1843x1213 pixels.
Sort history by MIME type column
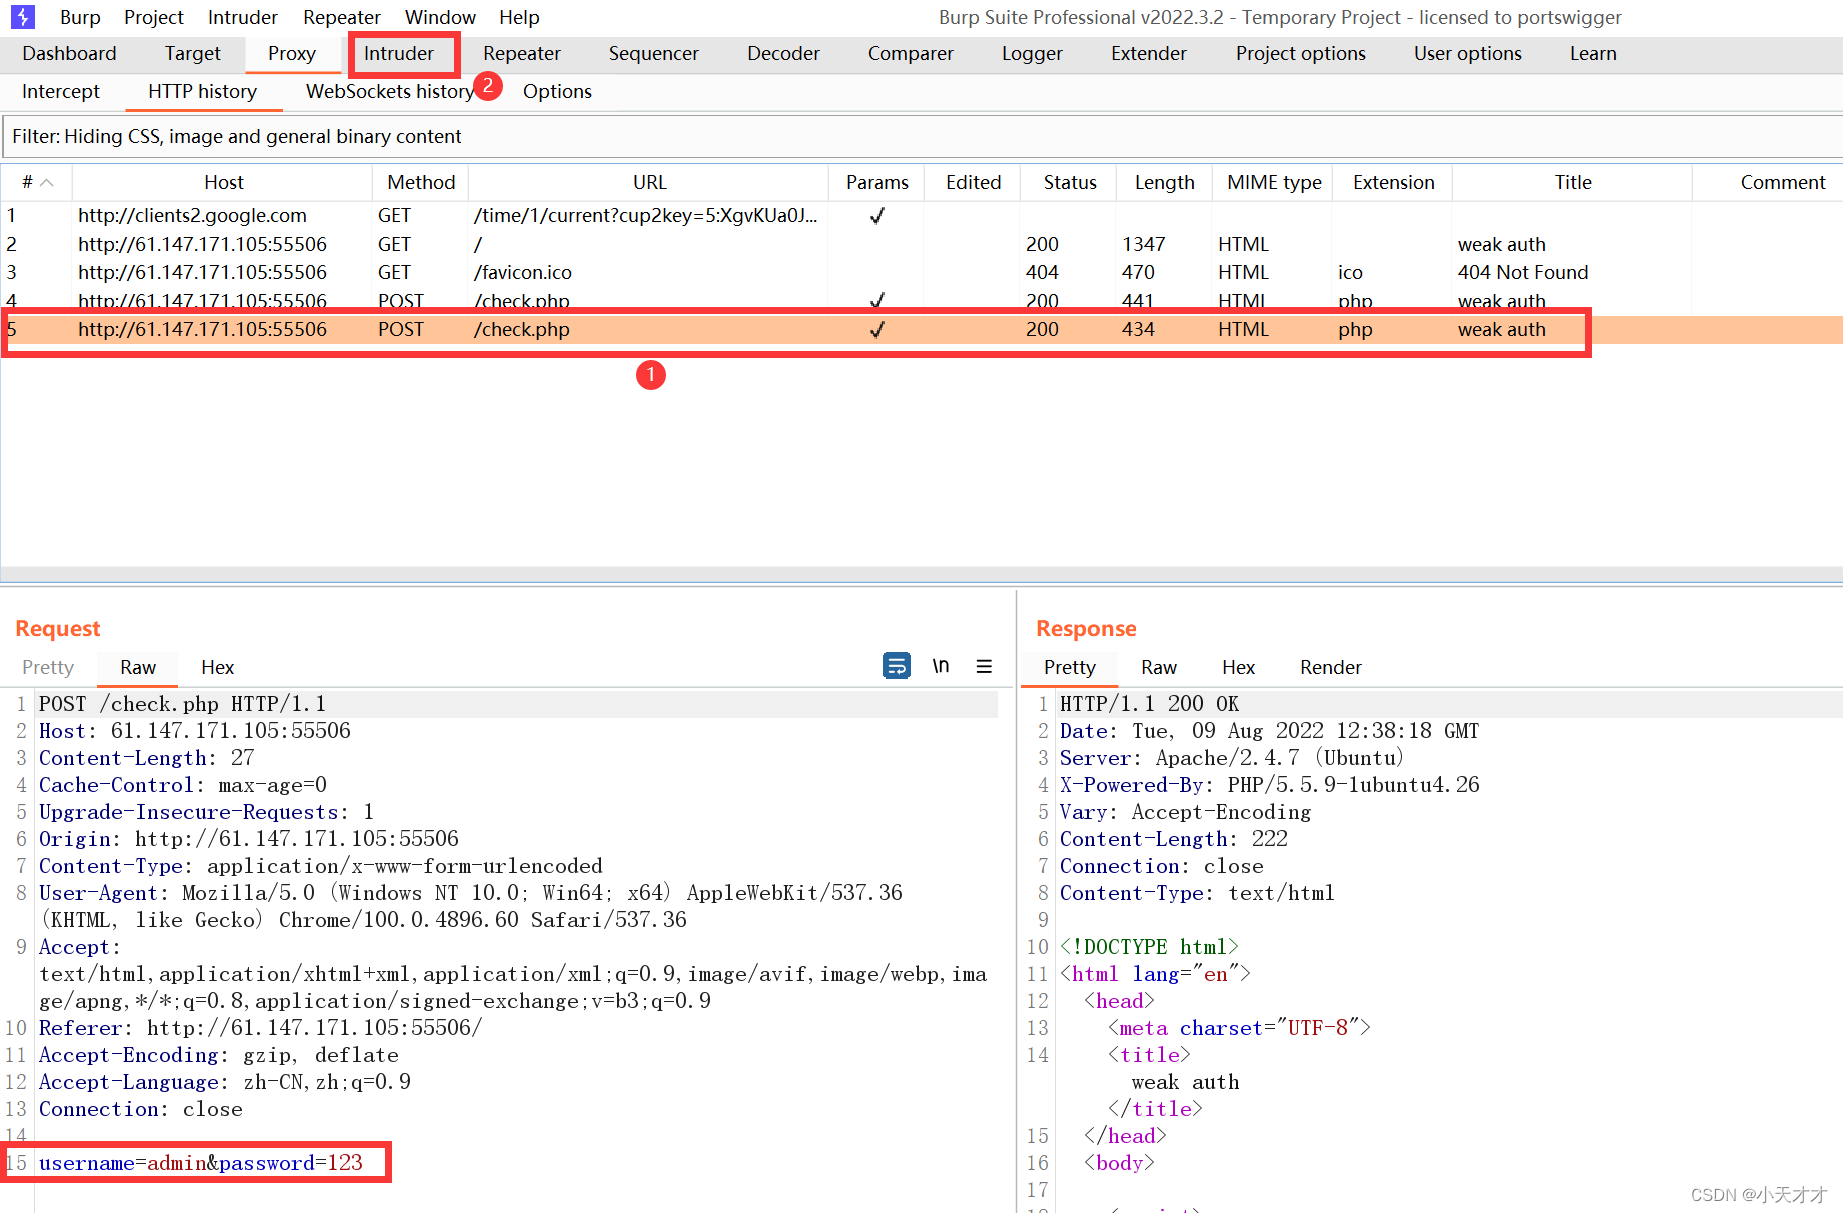pos(1274,182)
